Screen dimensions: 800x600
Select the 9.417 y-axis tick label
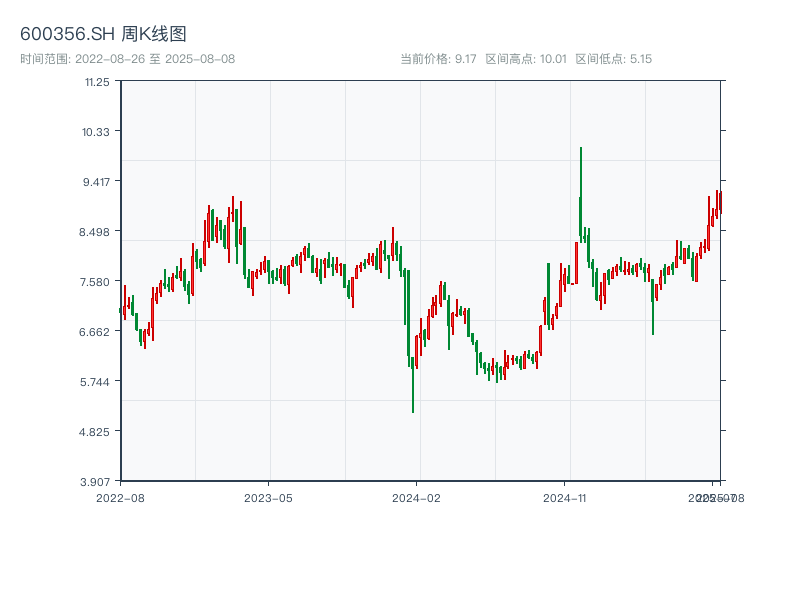[x=96, y=182]
